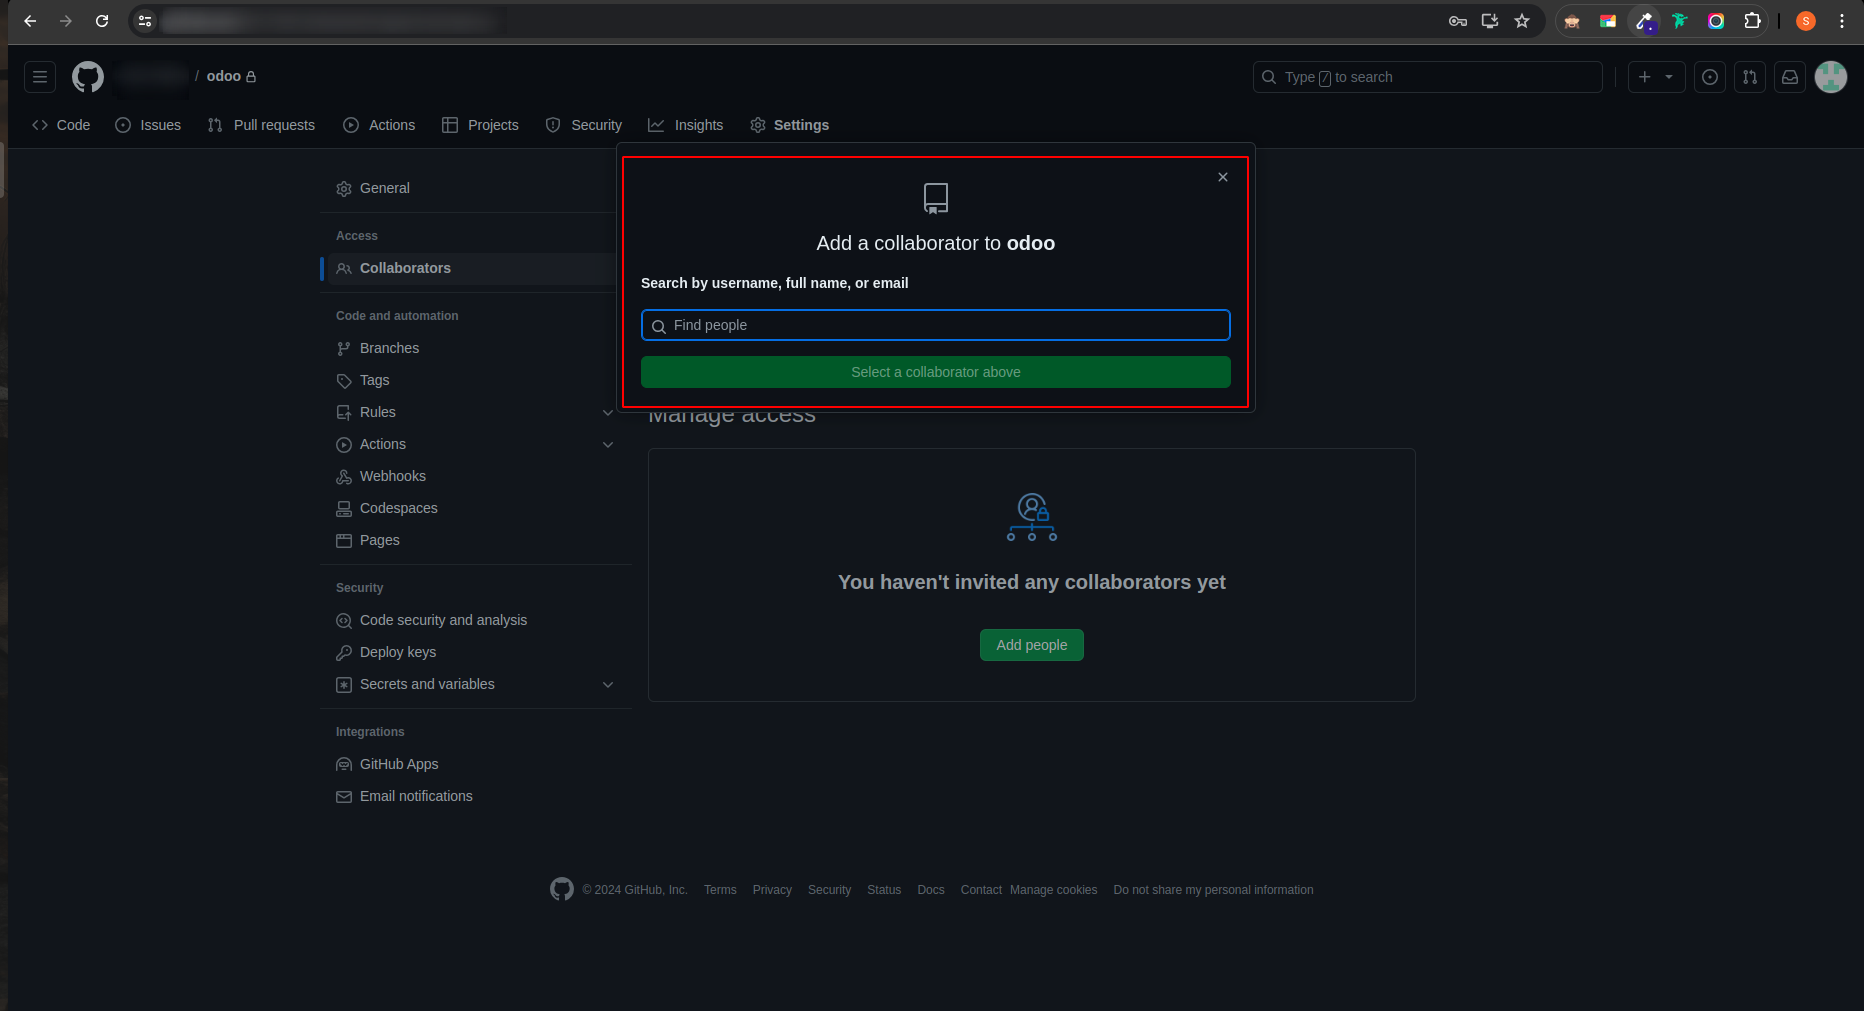
Task: Click Select a collaborator above button
Action: tap(936, 372)
